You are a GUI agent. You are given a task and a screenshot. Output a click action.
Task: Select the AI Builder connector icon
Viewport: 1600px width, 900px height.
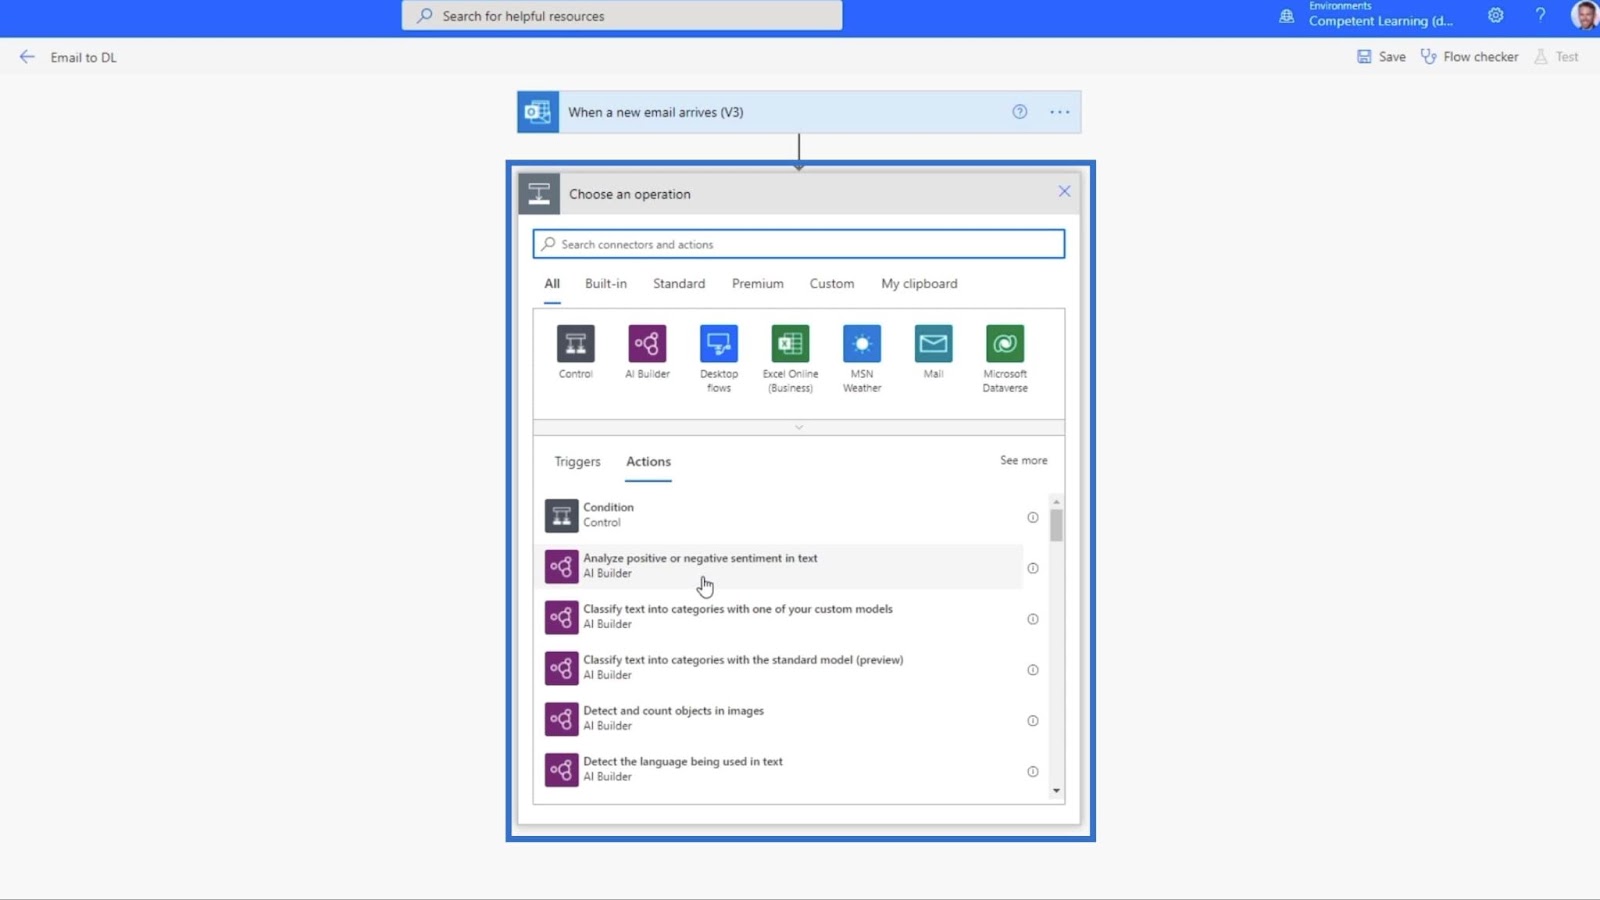coord(647,344)
